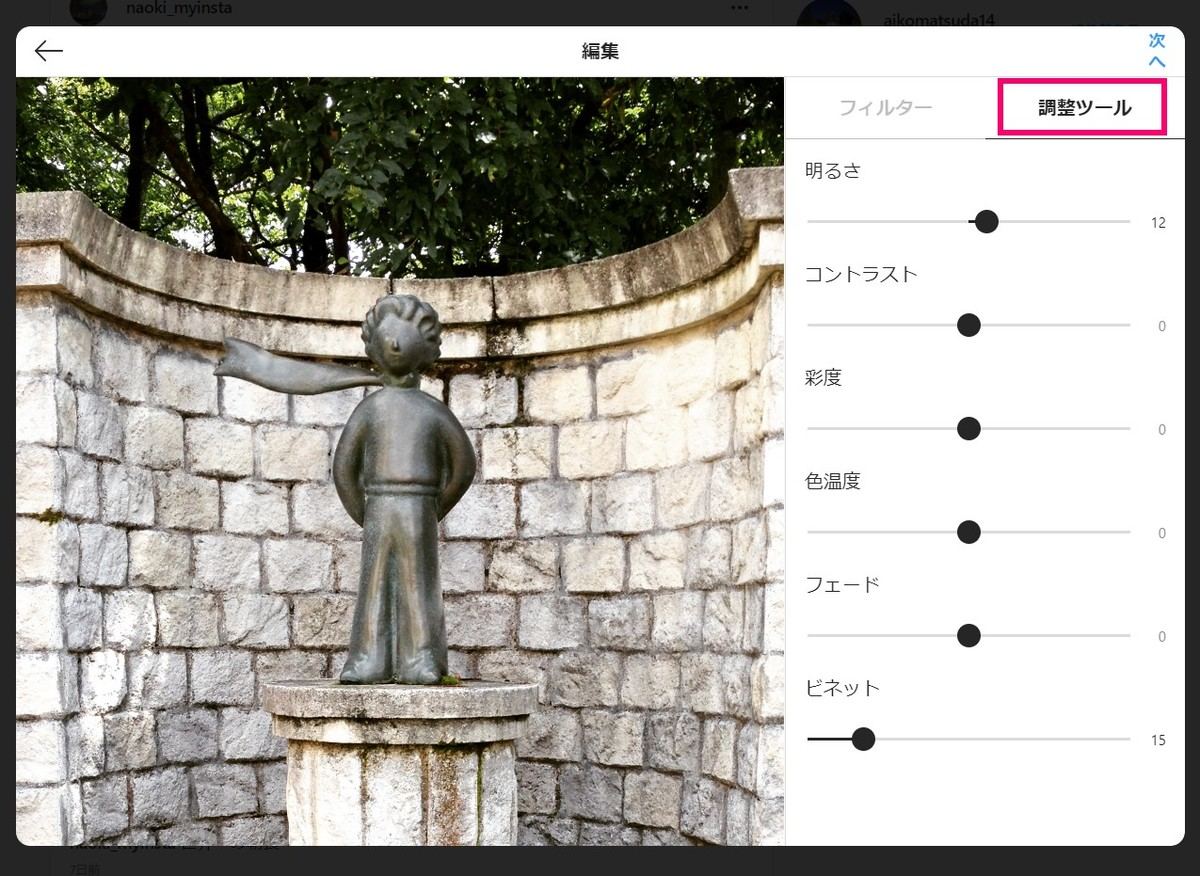Go back using the left arrow icon

click(48, 51)
